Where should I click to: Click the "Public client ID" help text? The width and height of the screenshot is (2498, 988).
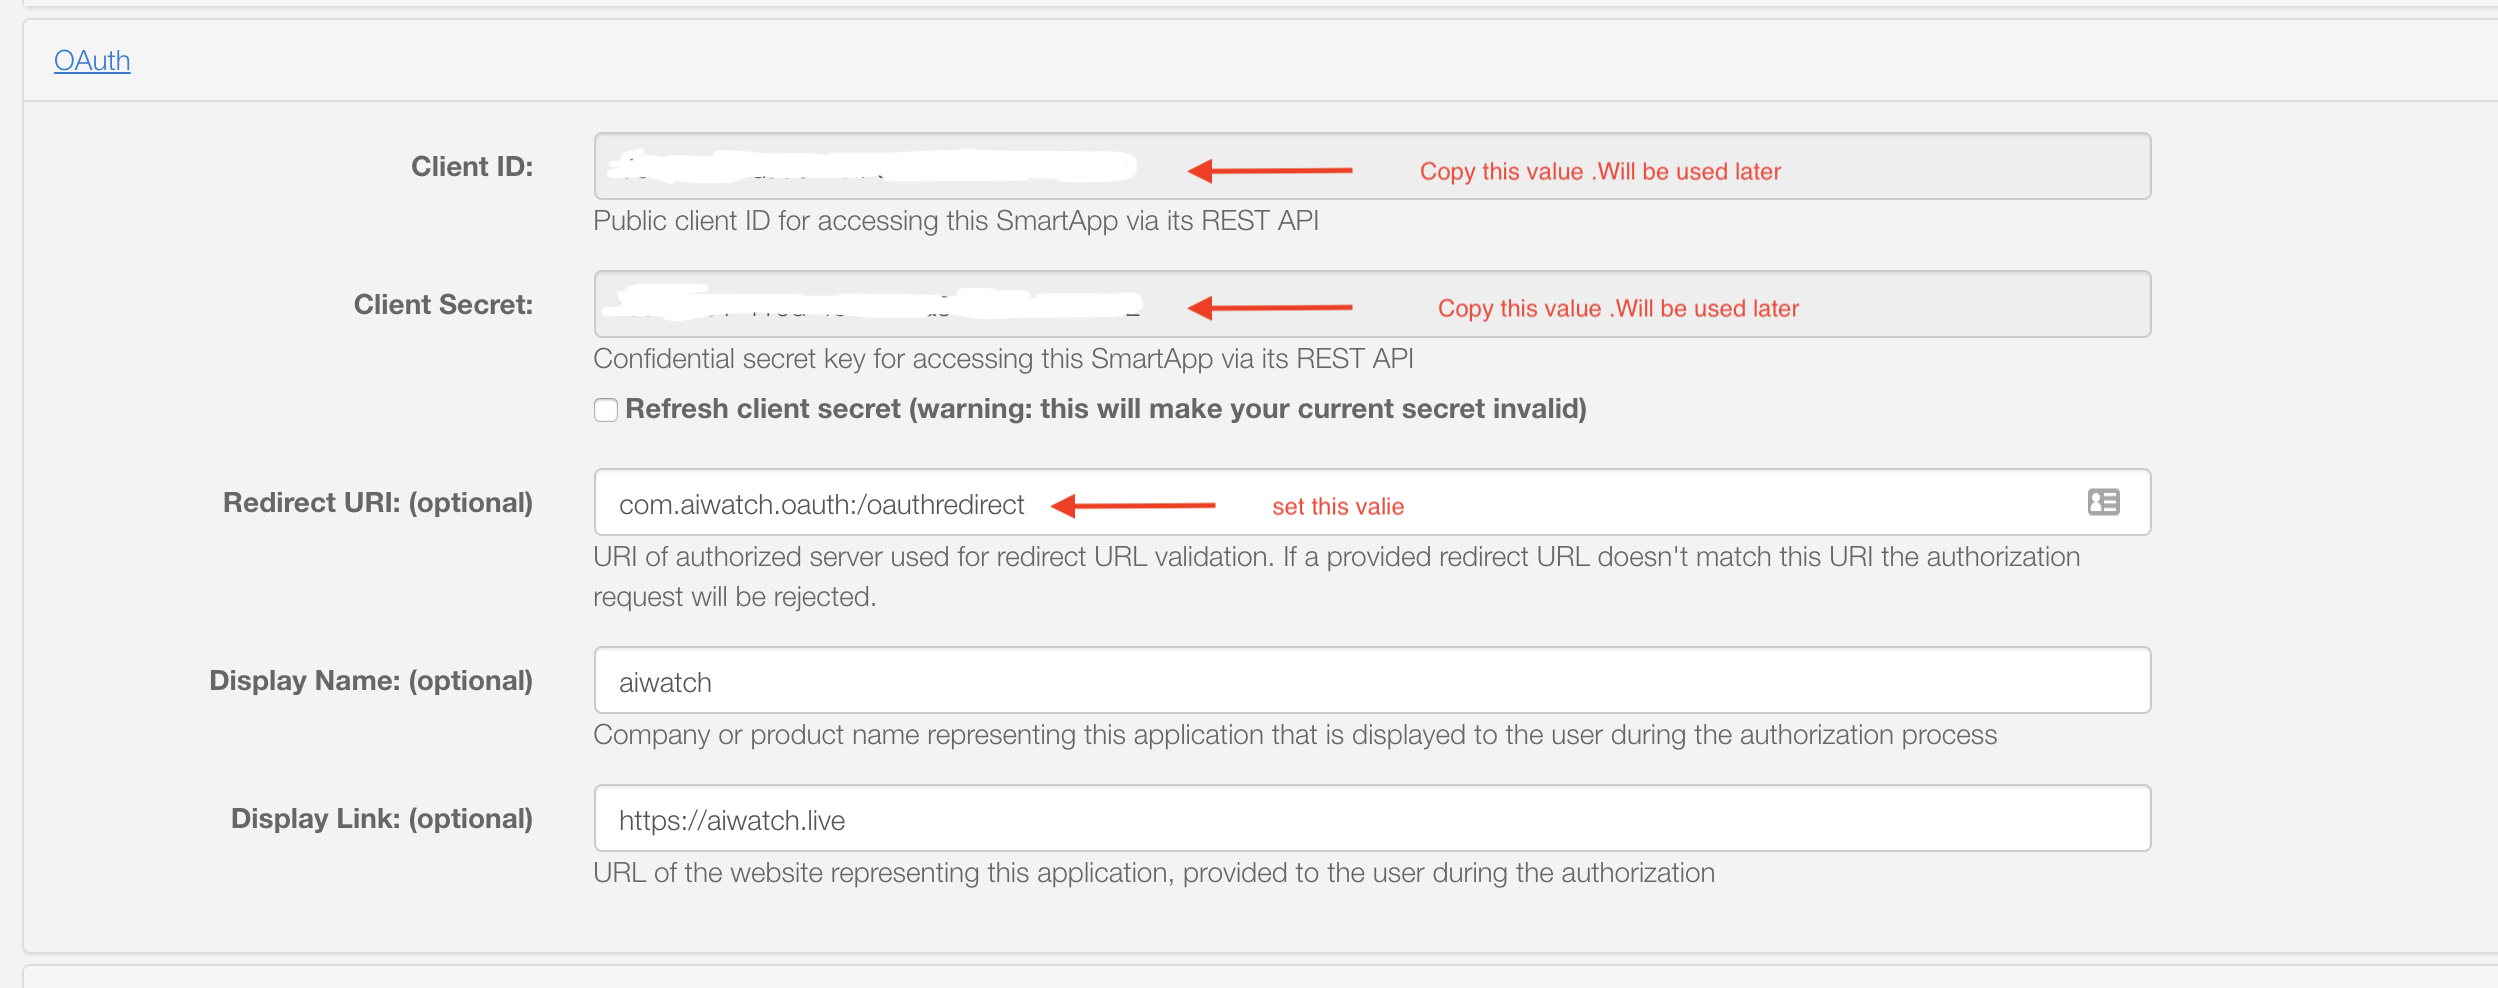(x=955, y=221)
